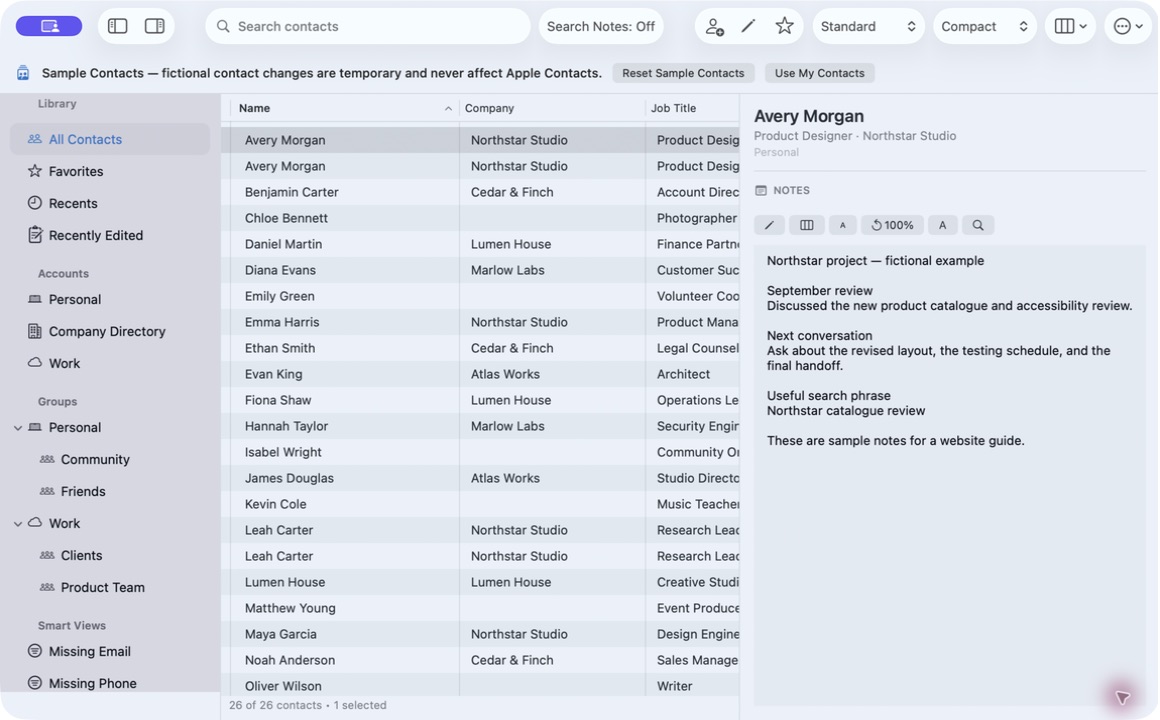Select the Work account under Accounts
1160x720 pixels.
[x=109, y=363]
